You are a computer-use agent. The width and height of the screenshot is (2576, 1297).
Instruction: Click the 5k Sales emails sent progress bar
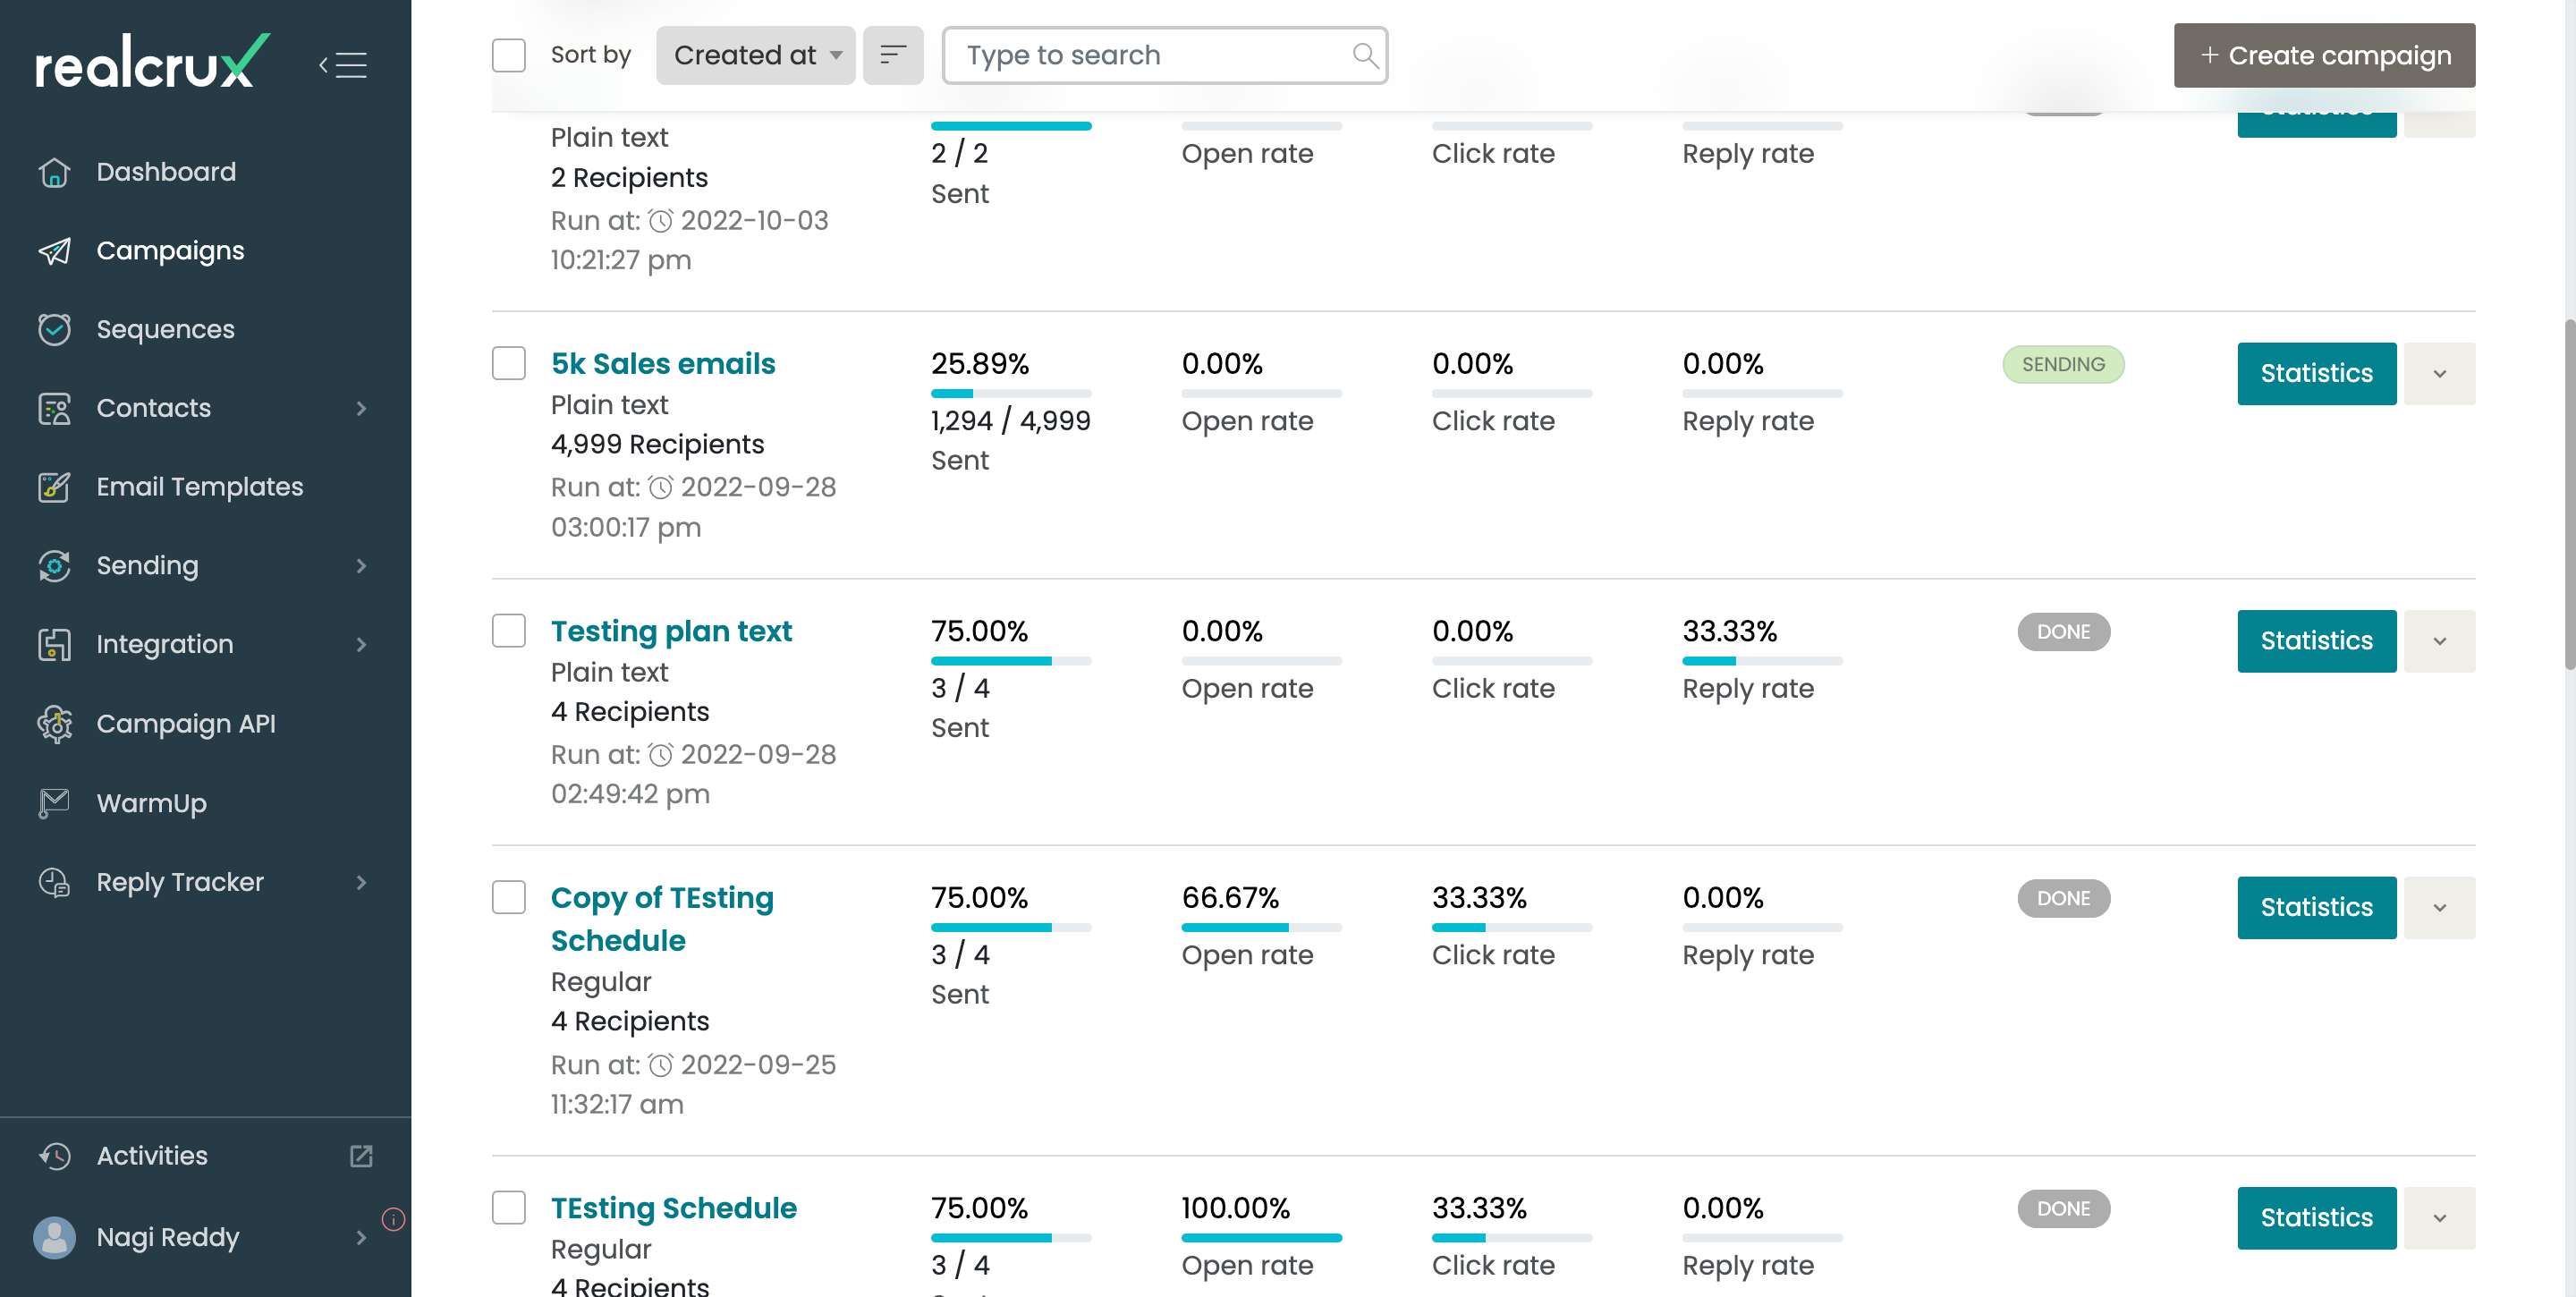(x=1010, y=394)
